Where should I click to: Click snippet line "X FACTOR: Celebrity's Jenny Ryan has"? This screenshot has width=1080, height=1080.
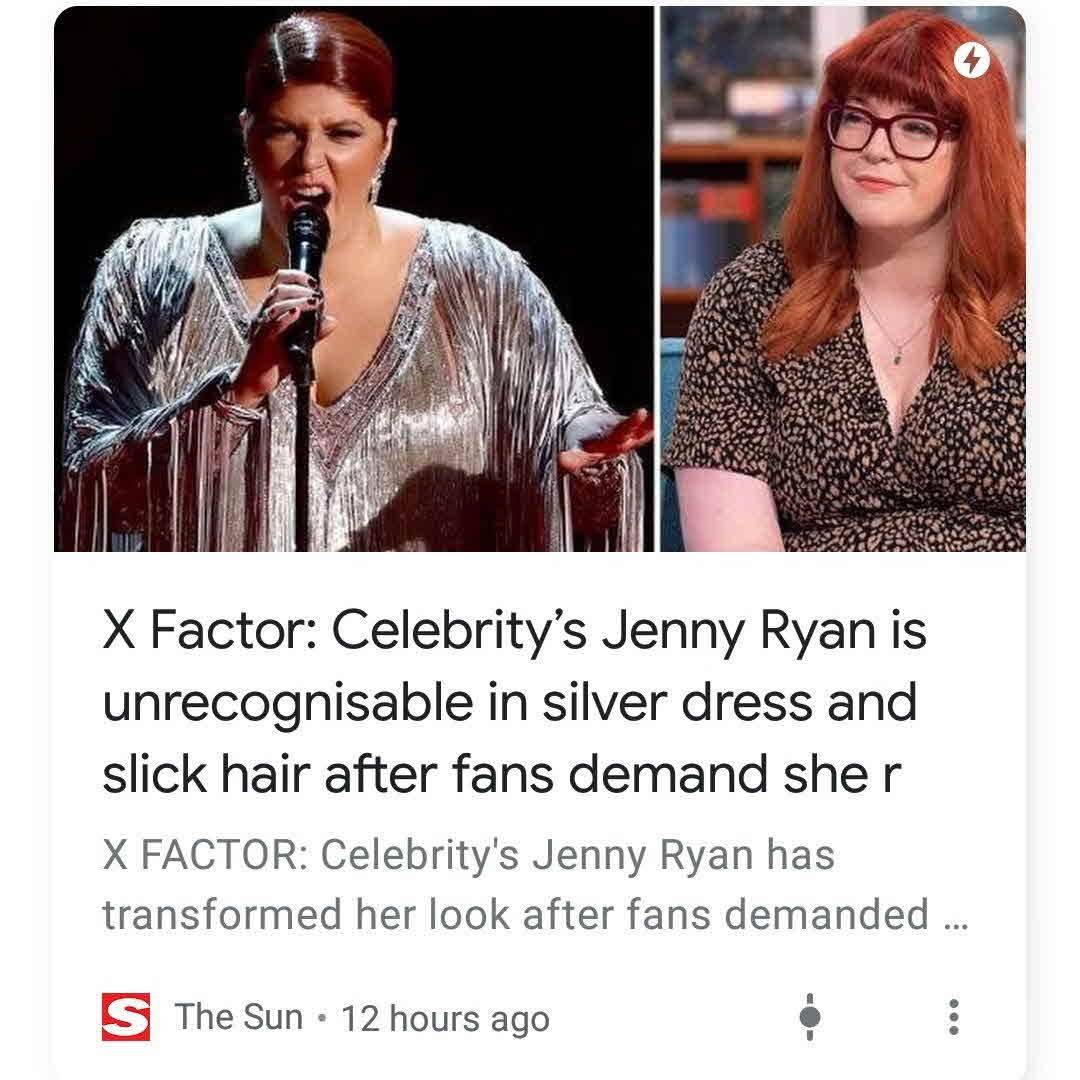click(x=468, y=855)
